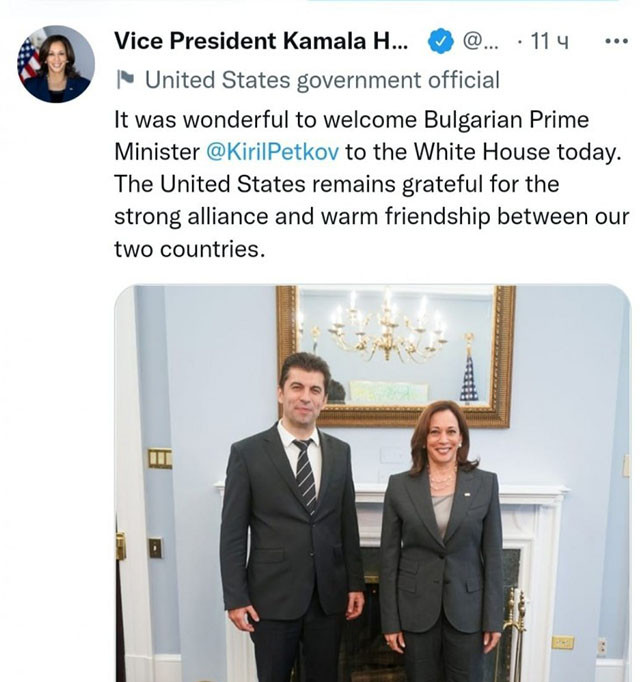This screenshot has width=640, height=682.
Task: Open the Kamala Harris profile avatar
Action: [56, 64]
